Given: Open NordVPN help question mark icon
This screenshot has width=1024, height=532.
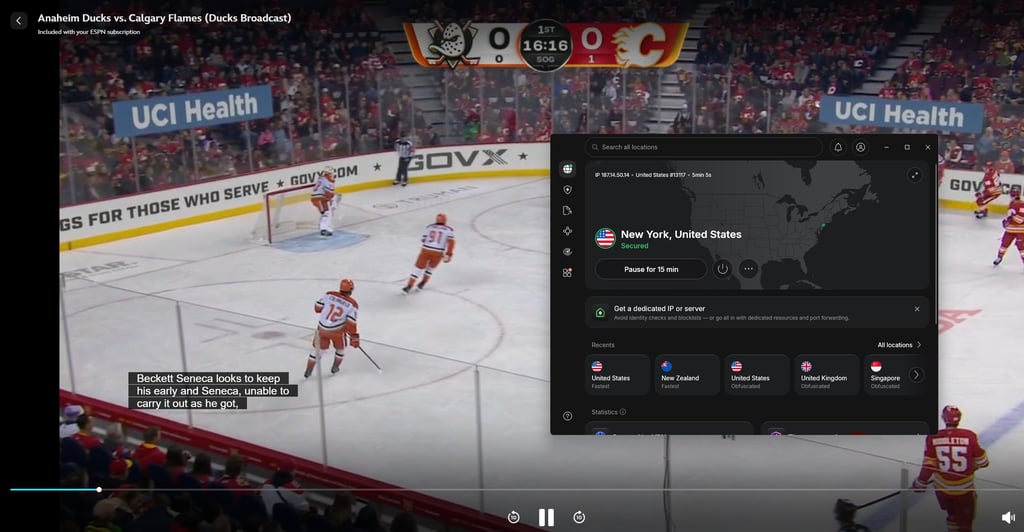Looking at the screenshot, I should click(x=568, y=416).
